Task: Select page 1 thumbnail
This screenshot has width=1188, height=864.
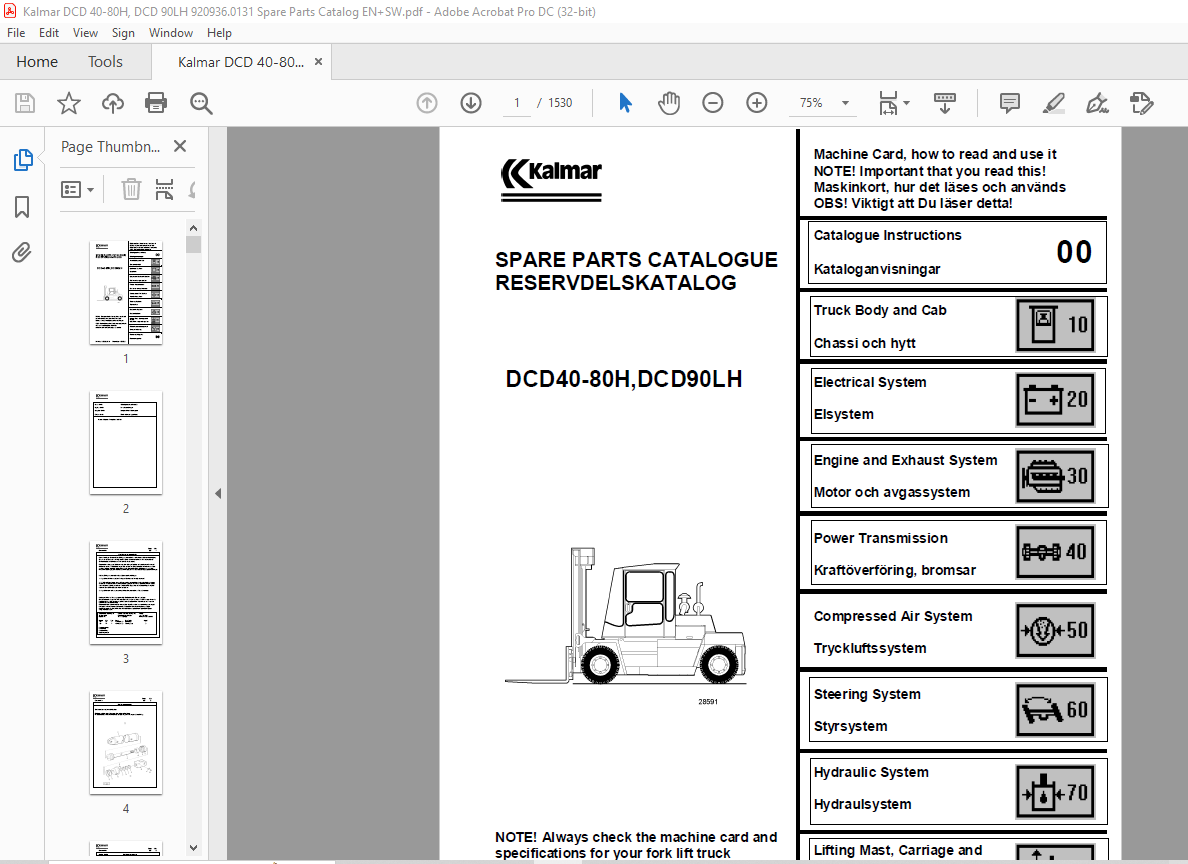Action: (126, 293)
